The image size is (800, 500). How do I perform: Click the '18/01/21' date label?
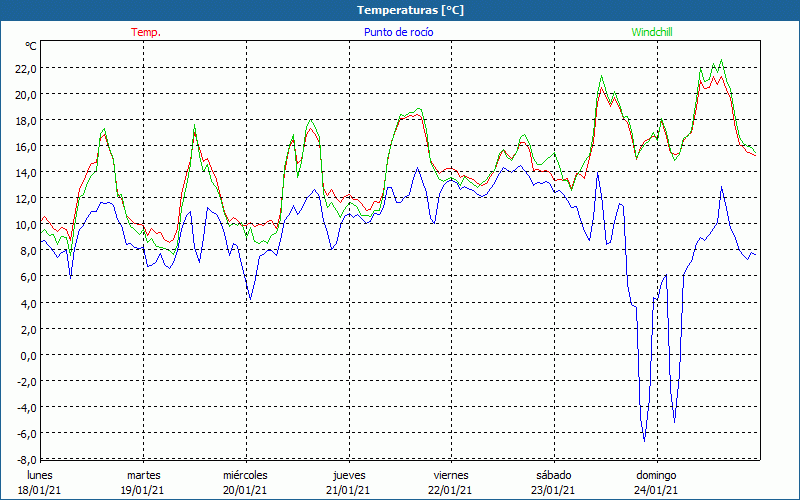click(40, 490)
